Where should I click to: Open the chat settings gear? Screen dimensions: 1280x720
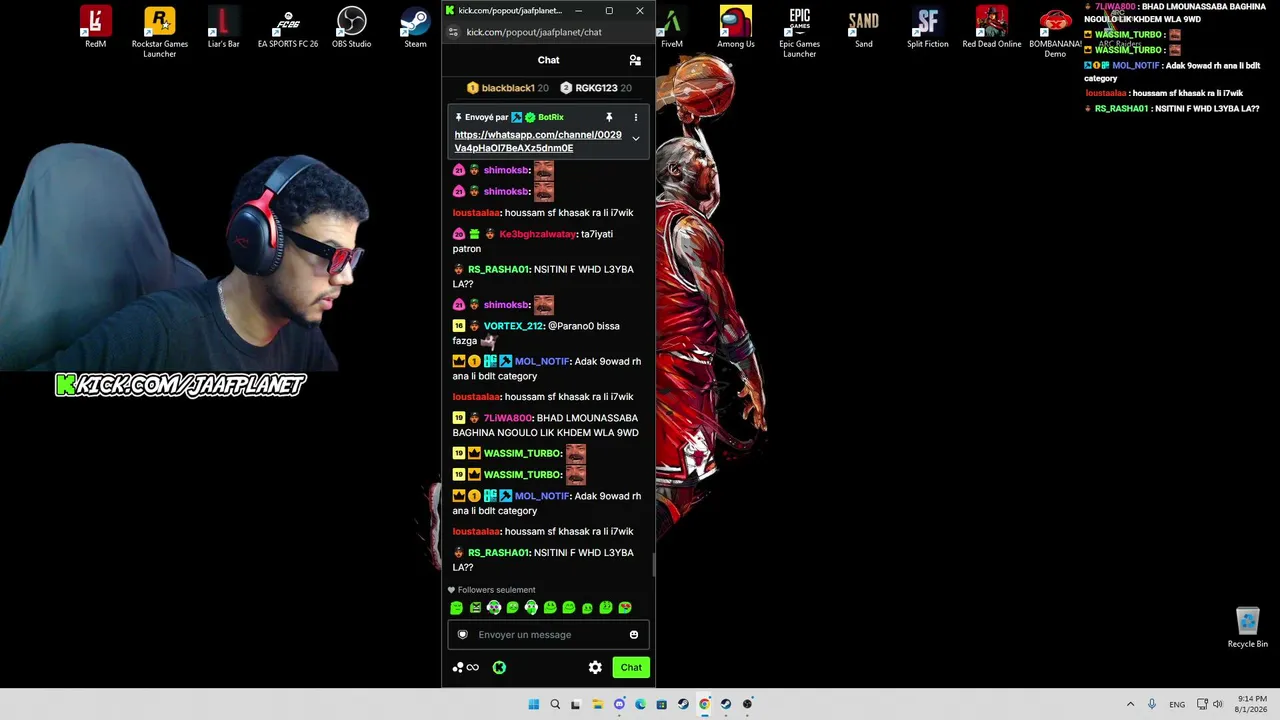pyautogui.click(x=595, y=667)
